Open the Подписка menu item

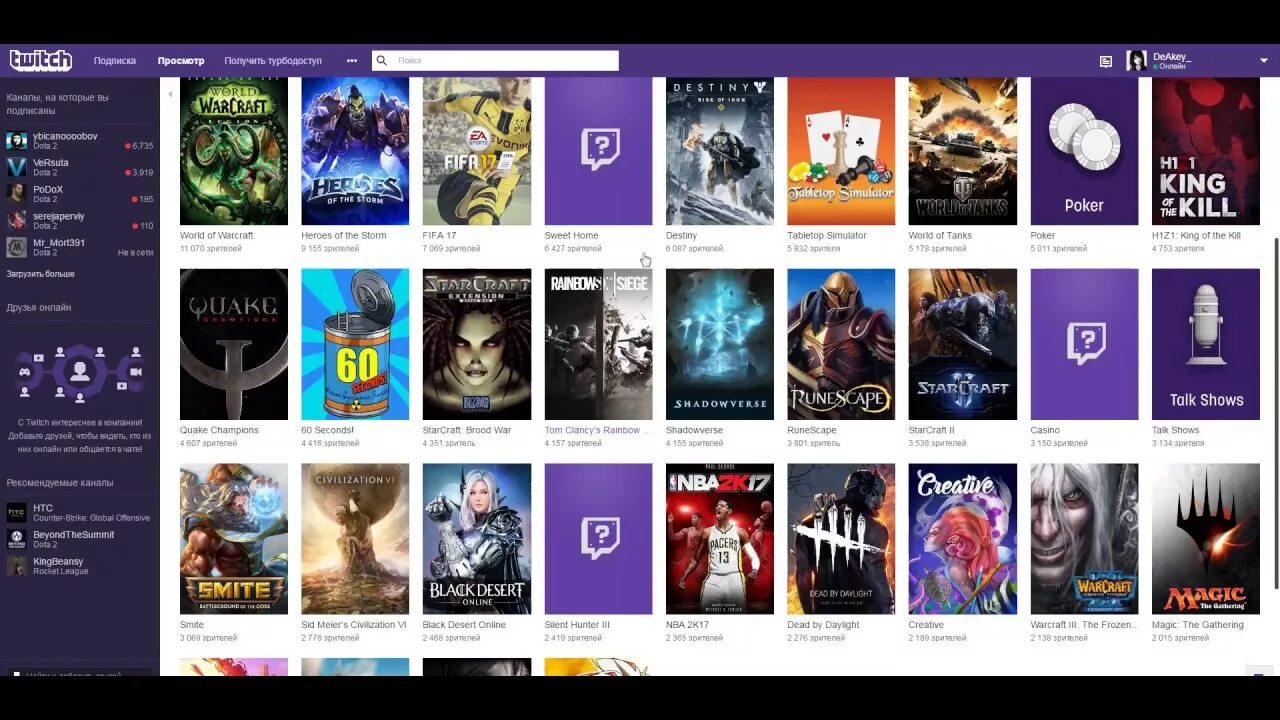point(115,61)
